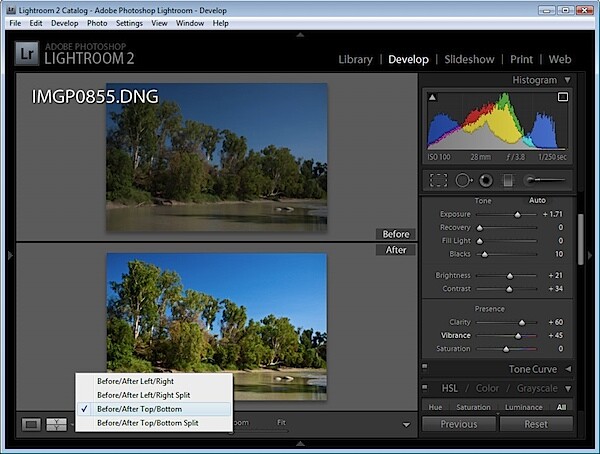Switch to the Library module
This screenshot has width=600, height=454.
(x=355, y=59)
